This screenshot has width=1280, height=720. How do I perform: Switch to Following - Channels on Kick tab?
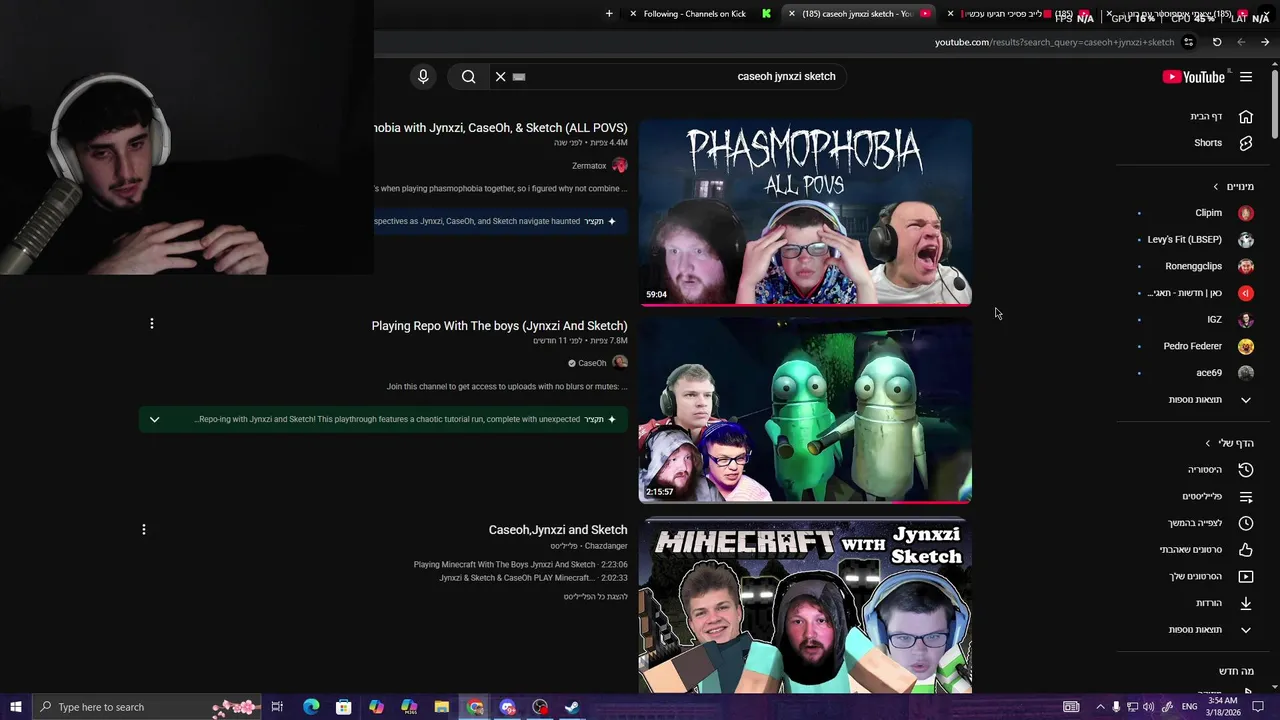pos(694,14)
